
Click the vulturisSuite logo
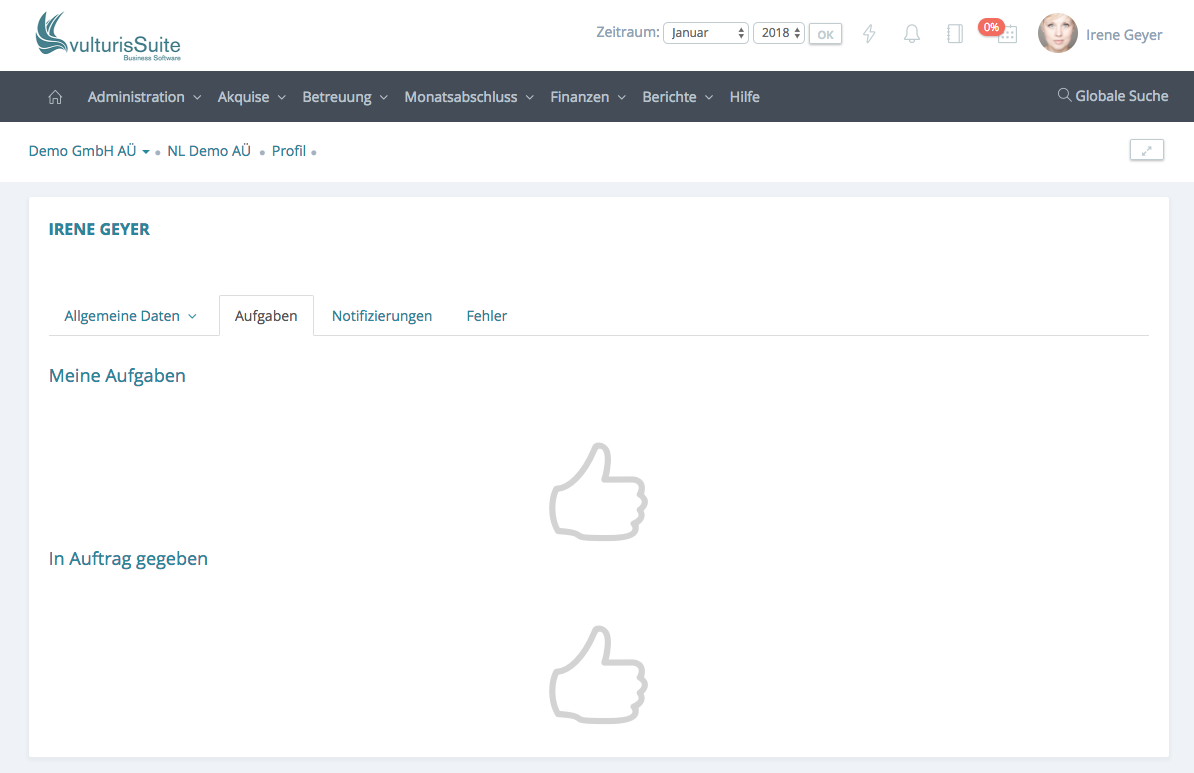[x=108, y=36]
